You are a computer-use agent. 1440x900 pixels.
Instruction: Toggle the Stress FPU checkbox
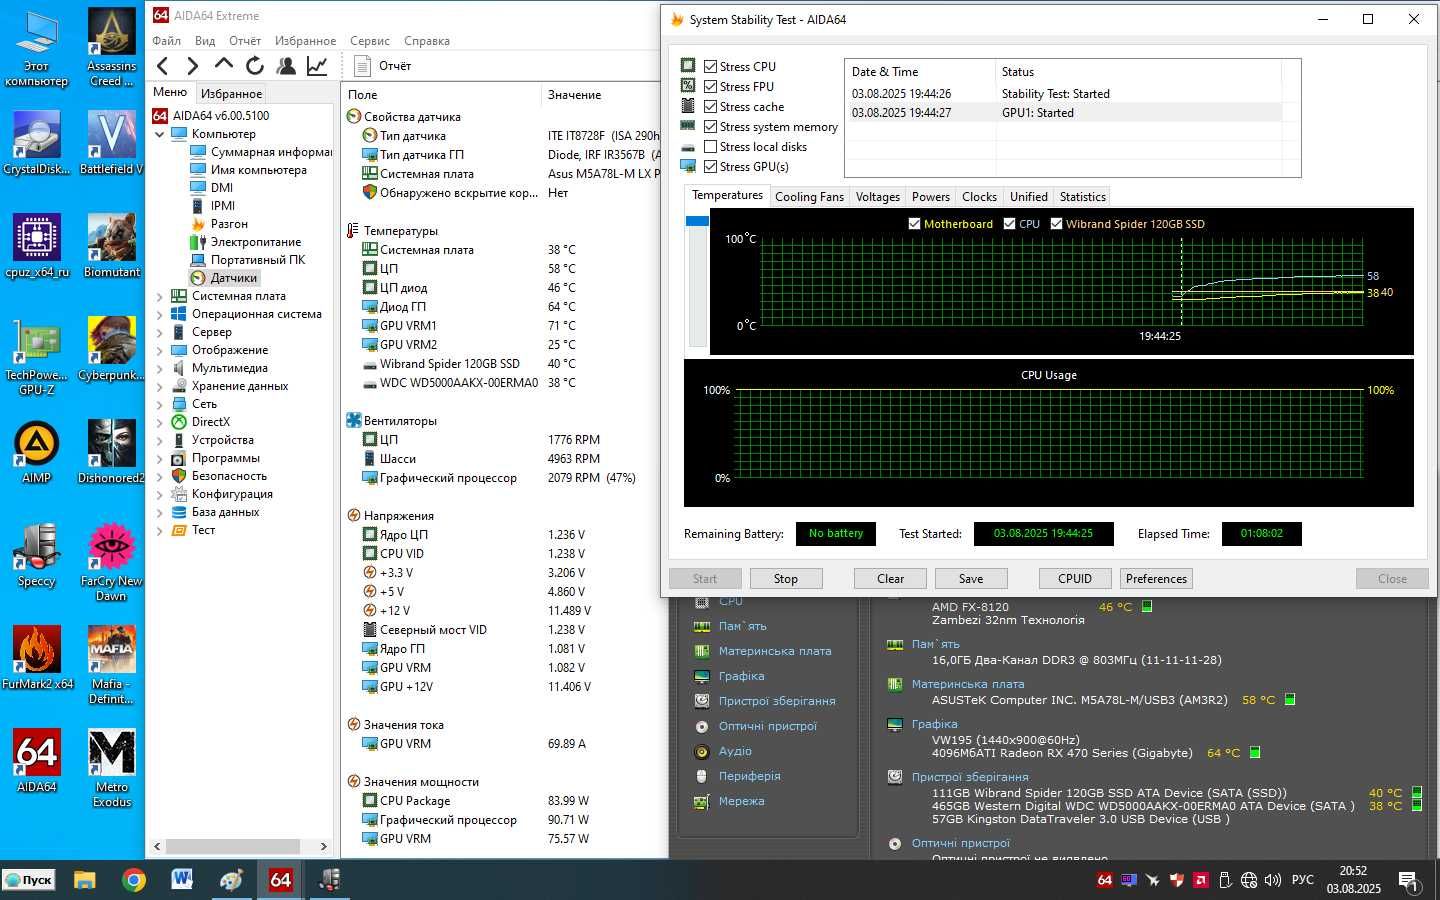coord(710,86)
